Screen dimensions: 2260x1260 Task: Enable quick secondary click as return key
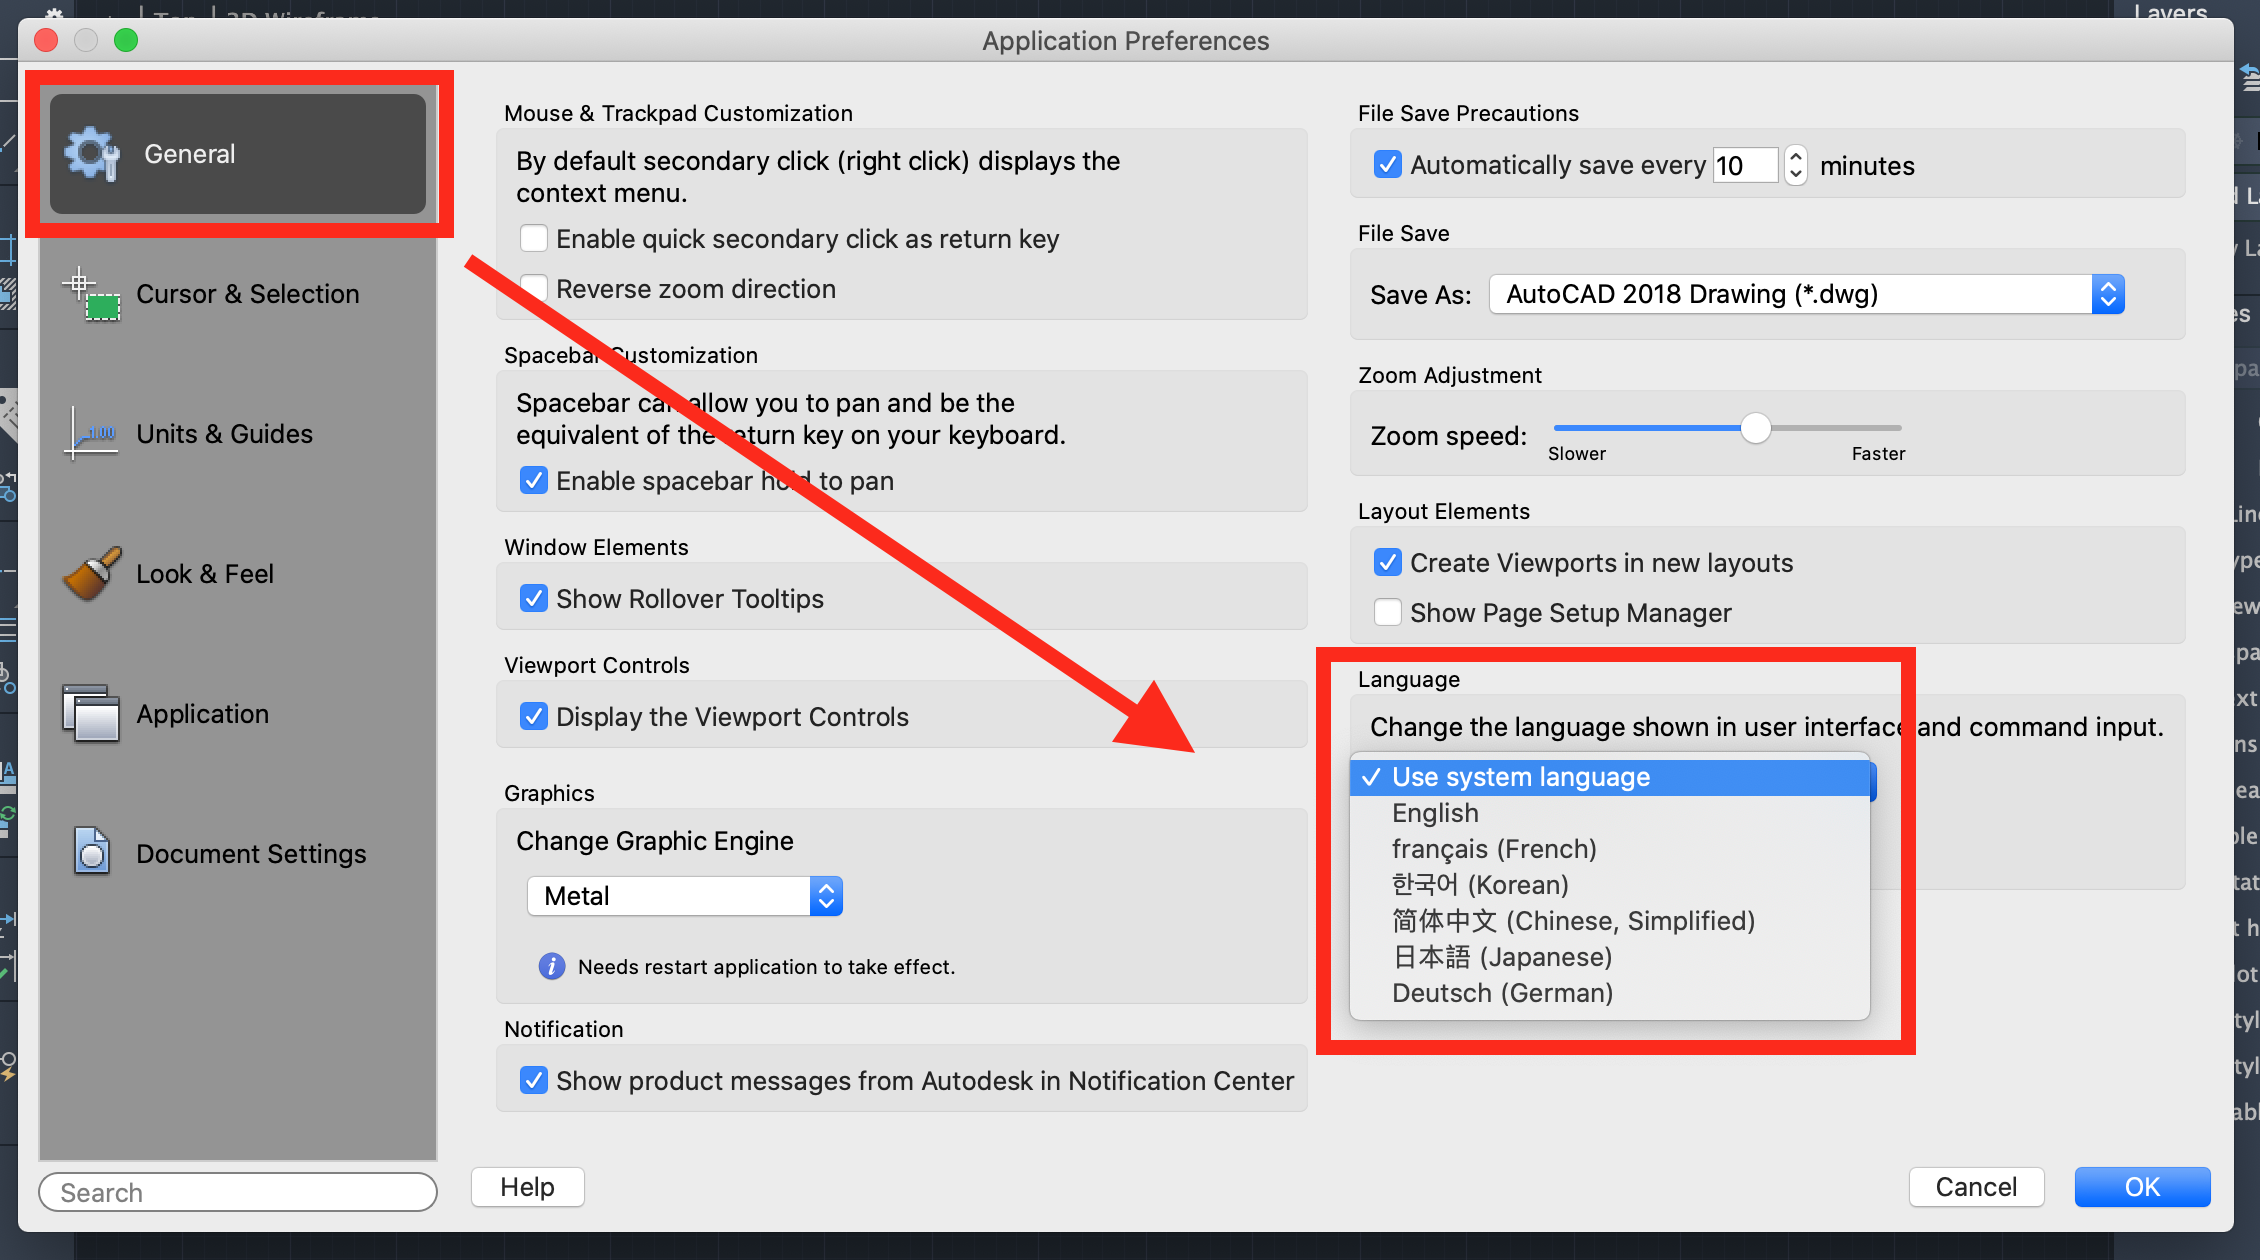534,238
